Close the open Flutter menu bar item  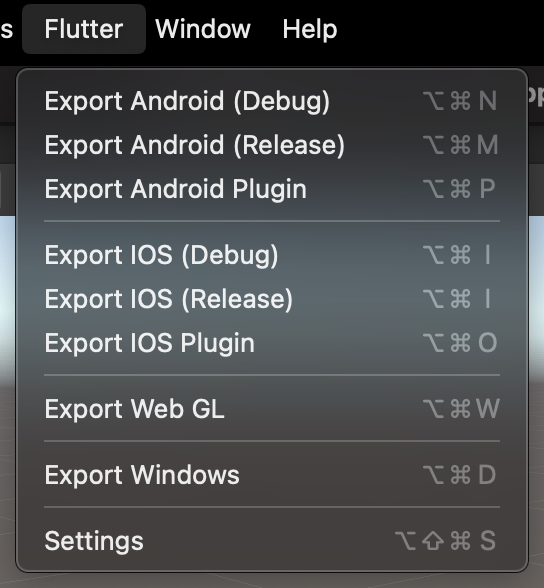84,29
